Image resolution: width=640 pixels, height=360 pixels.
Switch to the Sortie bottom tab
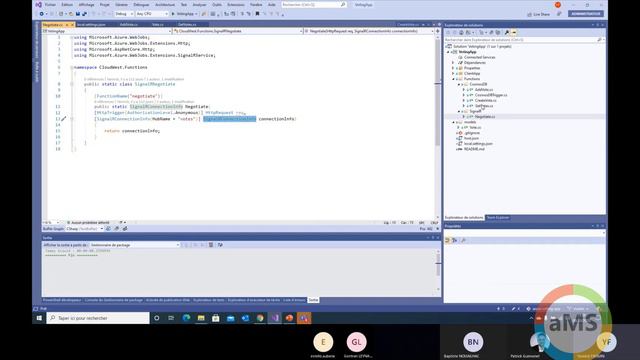313,300
